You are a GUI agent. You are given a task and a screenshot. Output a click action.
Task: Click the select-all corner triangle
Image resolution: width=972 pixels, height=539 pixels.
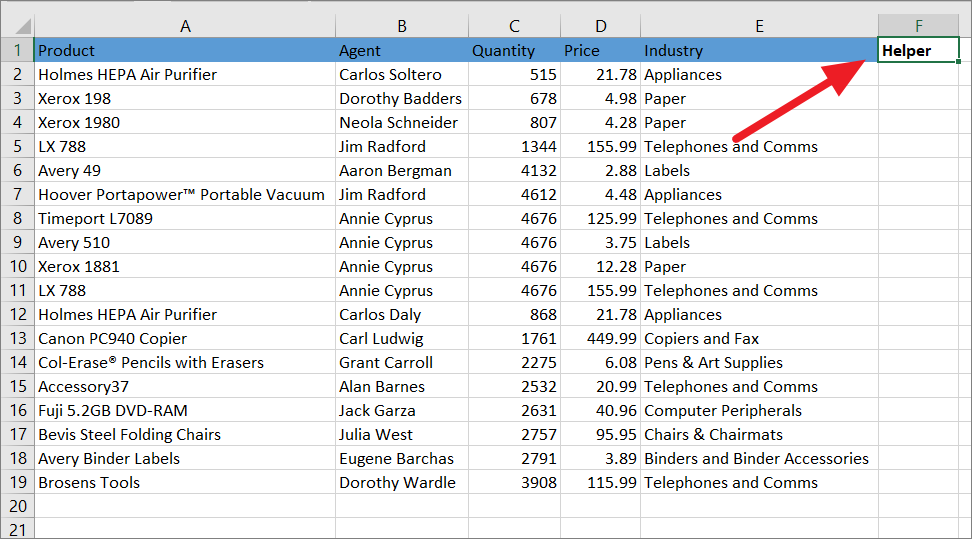pyautogui.click(x=23, y=26)
